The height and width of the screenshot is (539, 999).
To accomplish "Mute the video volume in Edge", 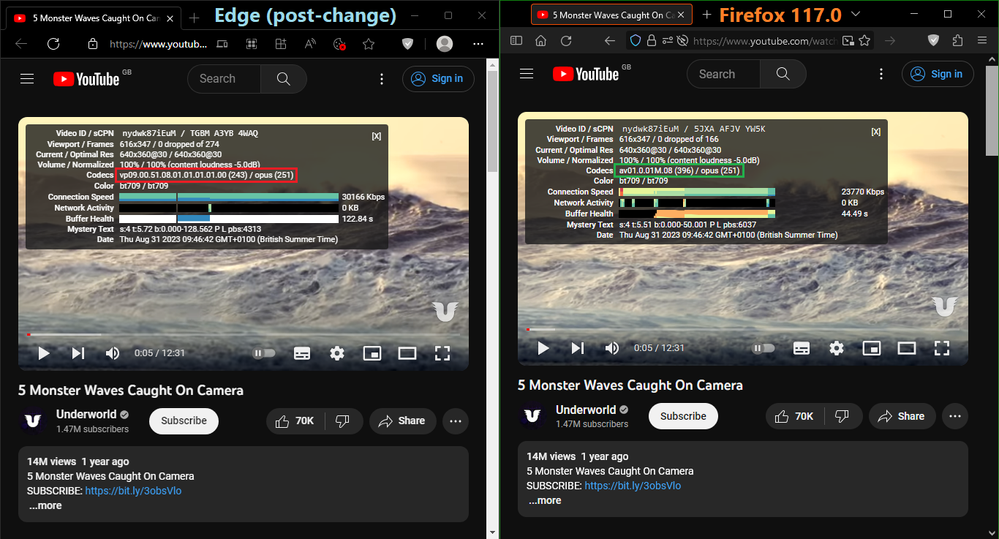I will 112,353.
